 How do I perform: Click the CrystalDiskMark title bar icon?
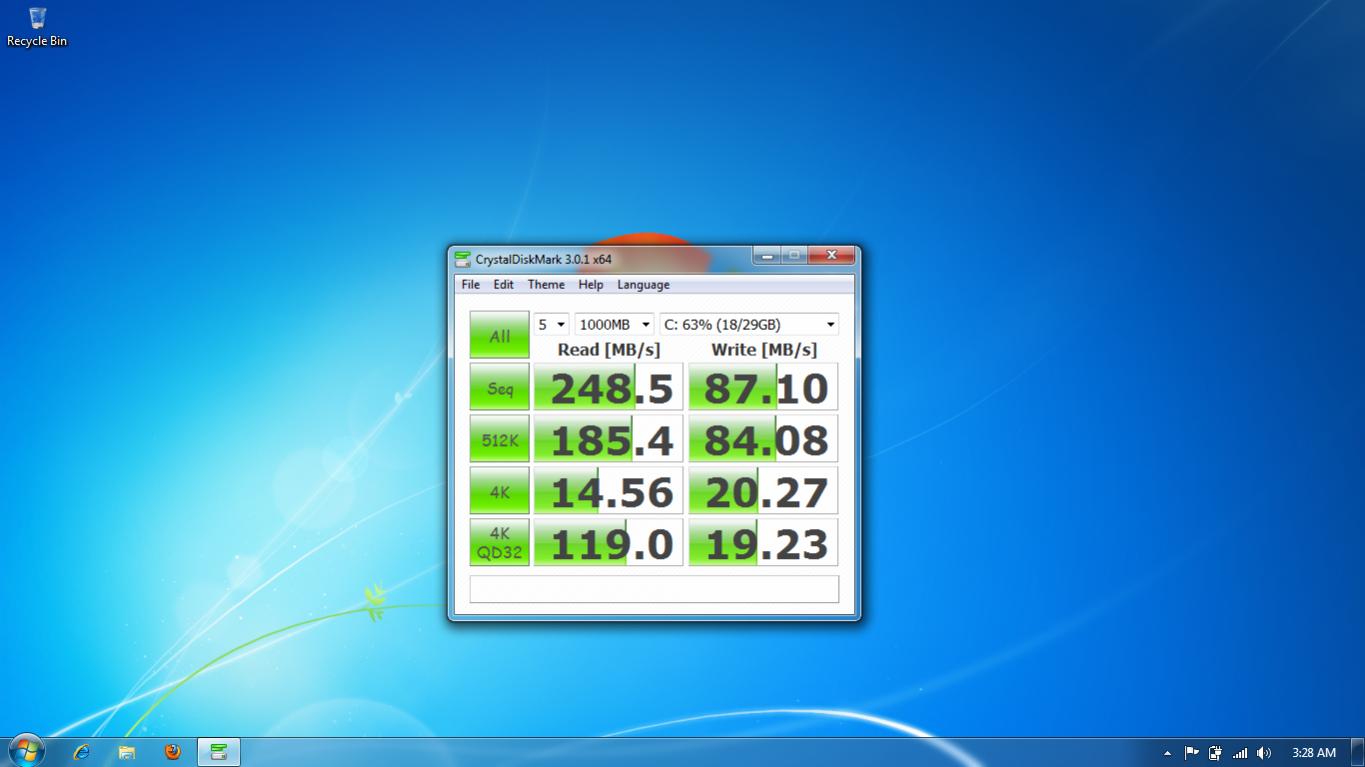tap(462, 259)
